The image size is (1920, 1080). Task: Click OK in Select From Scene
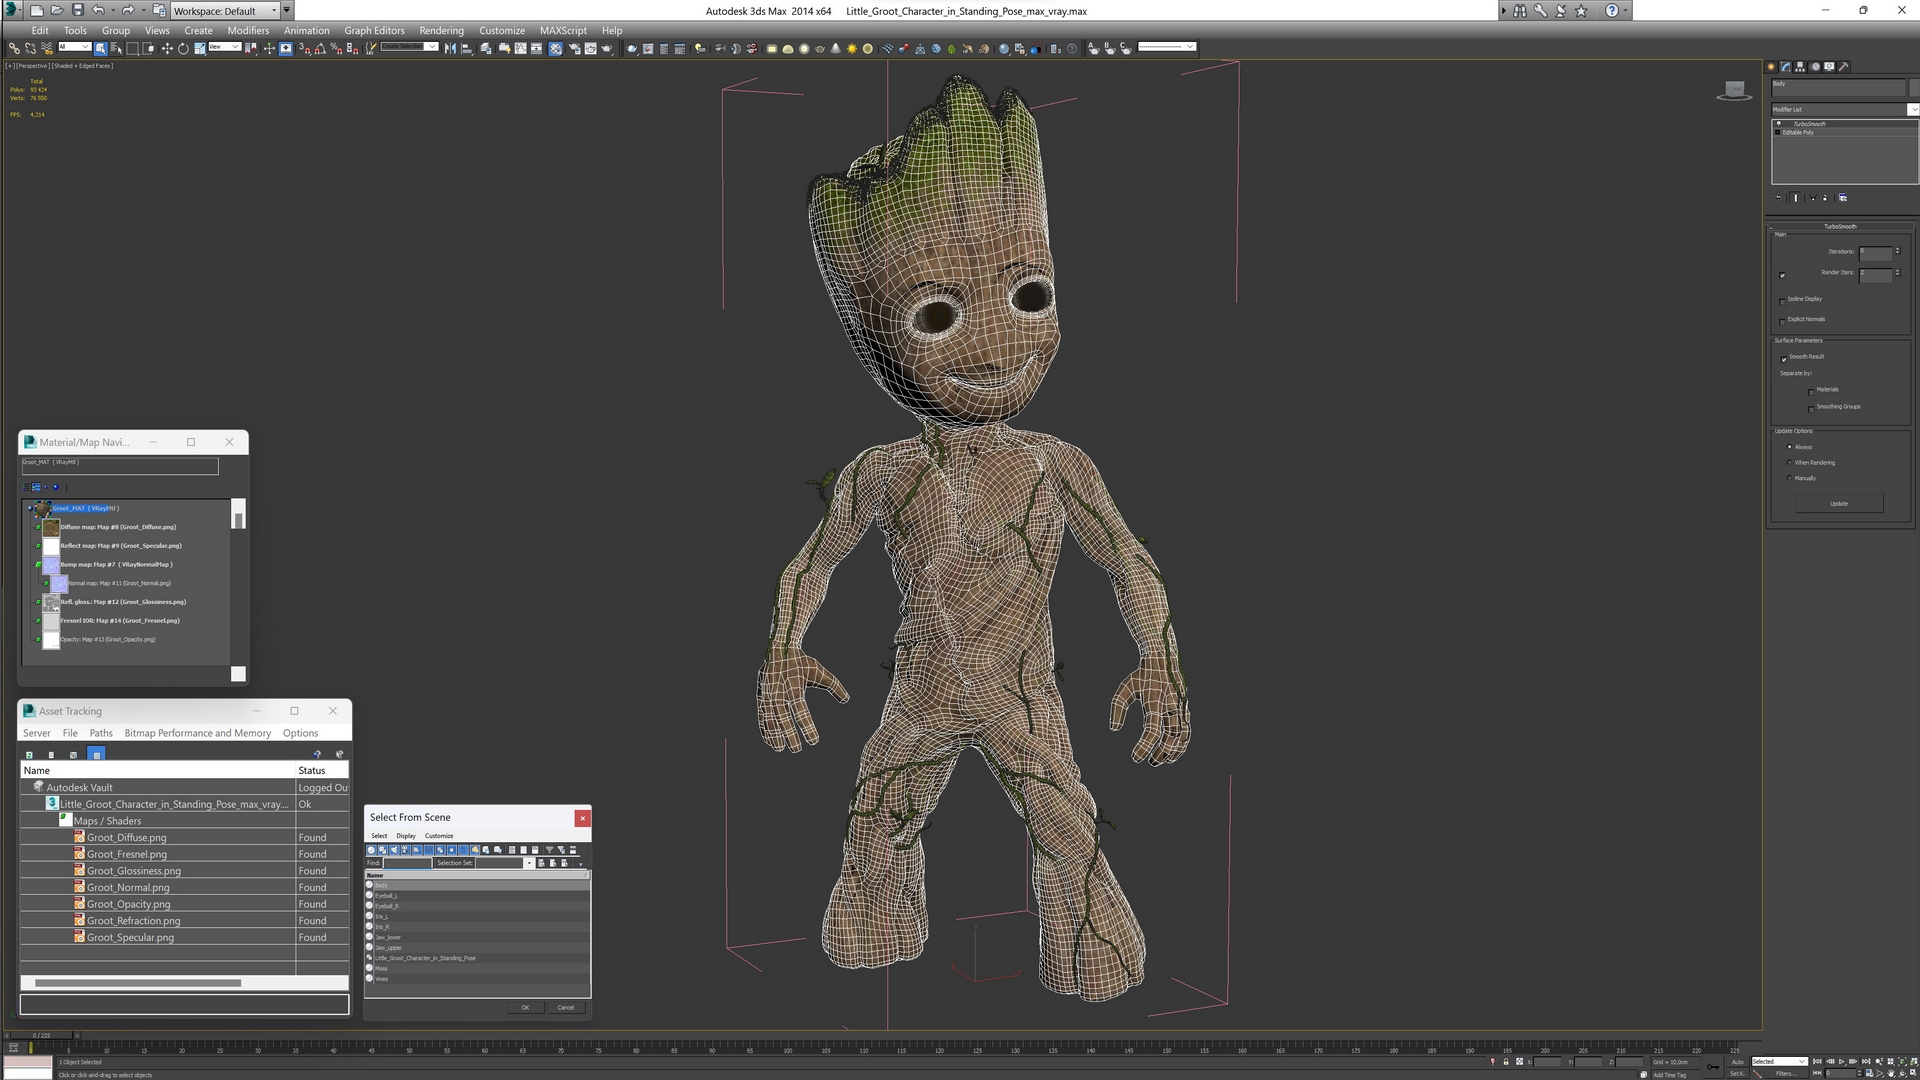(525, 1007)
